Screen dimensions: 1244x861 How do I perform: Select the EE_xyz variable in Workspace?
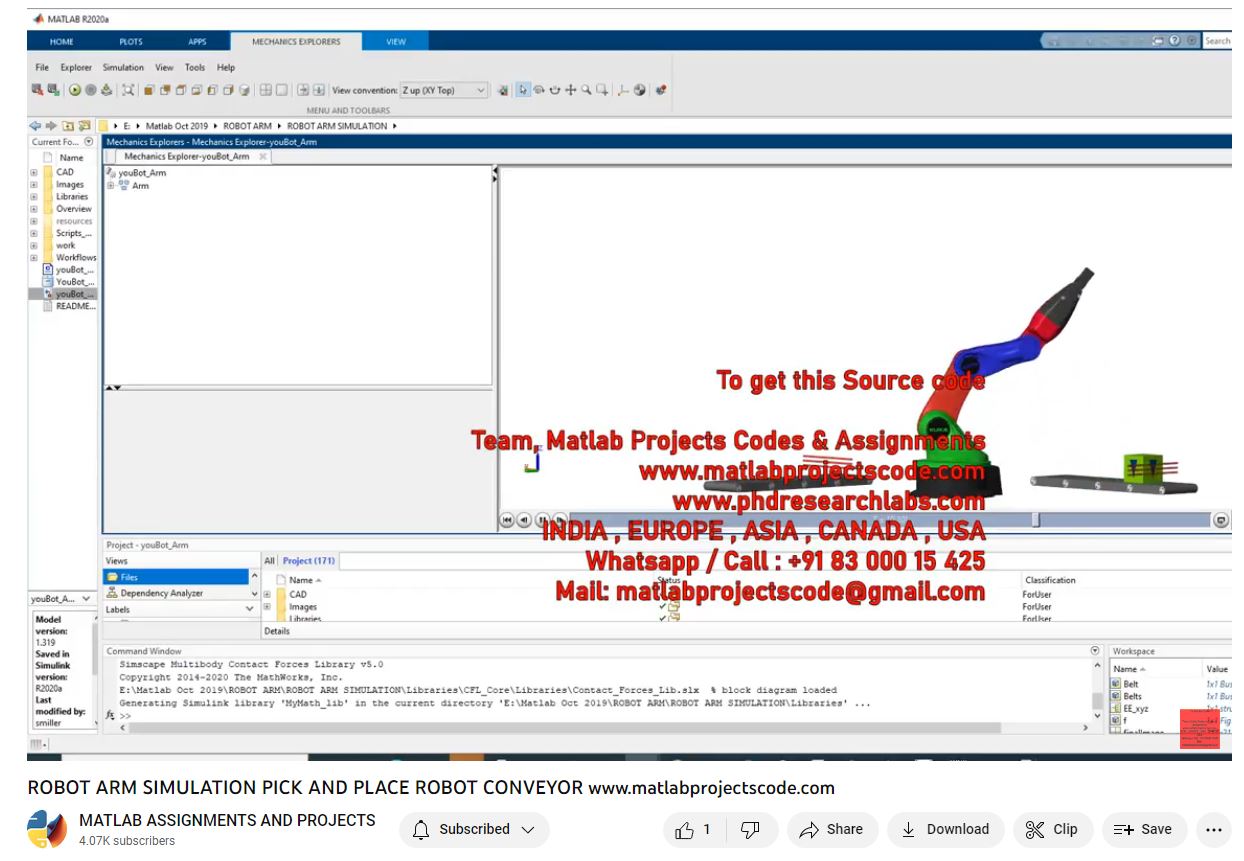click(x=1136, y=708)
